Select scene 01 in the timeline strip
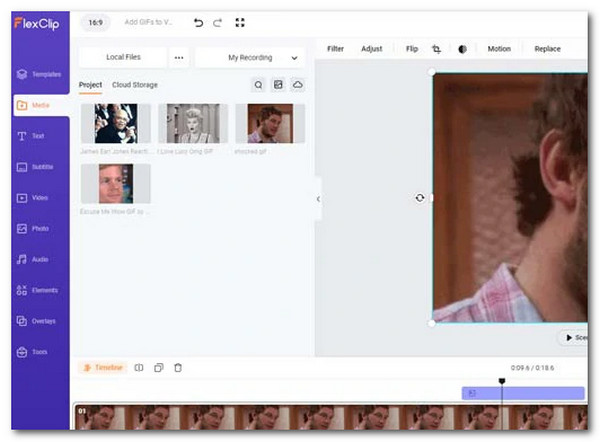This screenshot has height=442, width=600. pos(331,417)
